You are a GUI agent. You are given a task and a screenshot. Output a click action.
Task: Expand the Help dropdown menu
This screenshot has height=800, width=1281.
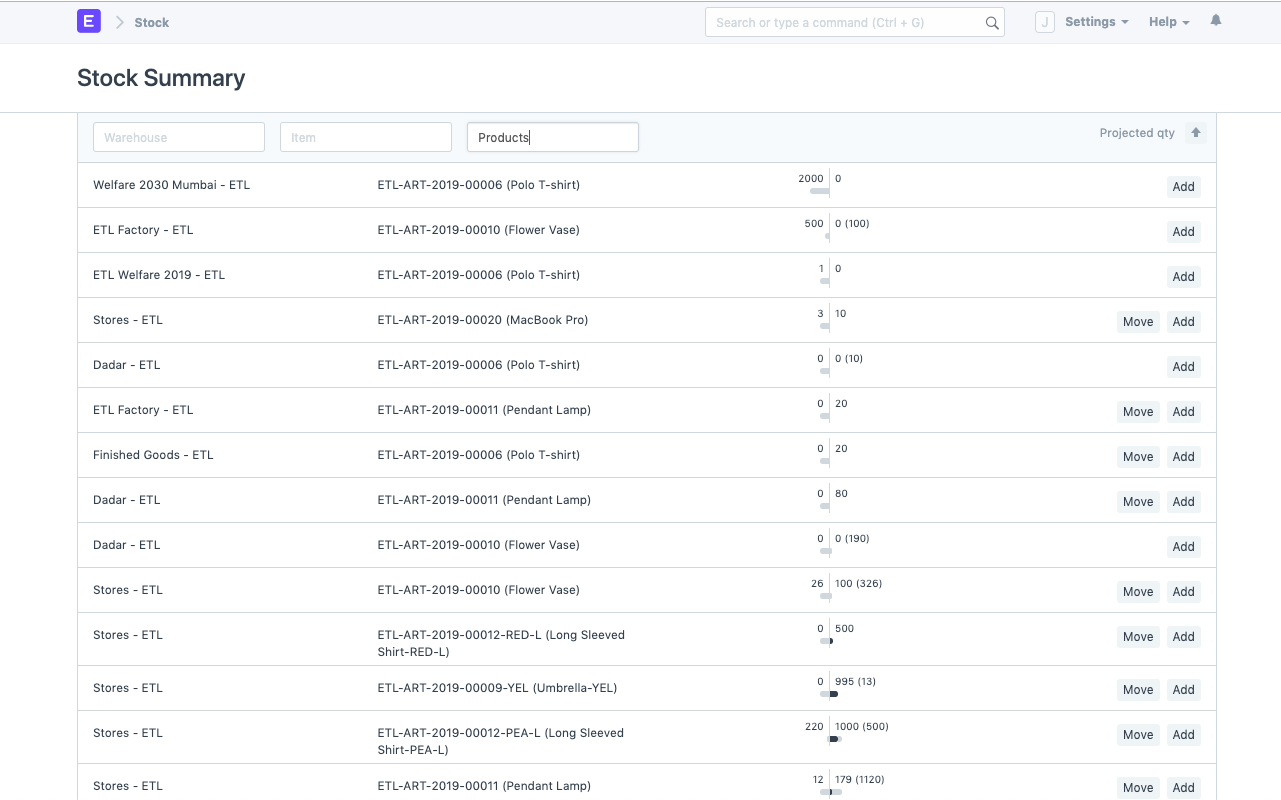(1168, 22)
